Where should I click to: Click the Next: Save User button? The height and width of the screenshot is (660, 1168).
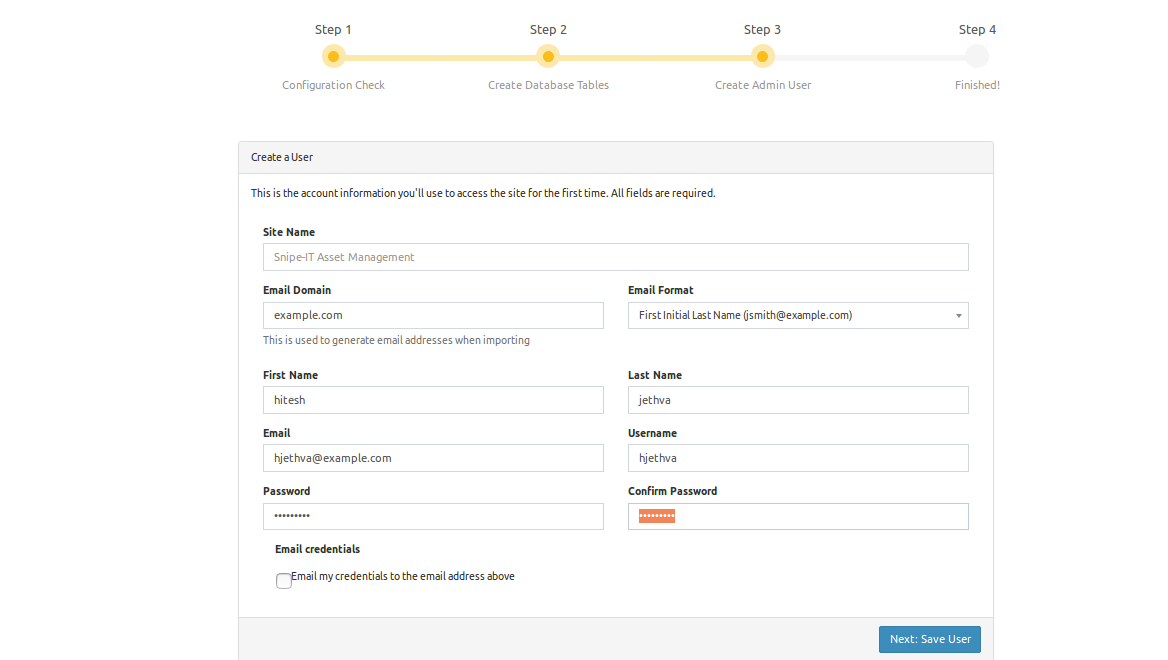[930, 639]
